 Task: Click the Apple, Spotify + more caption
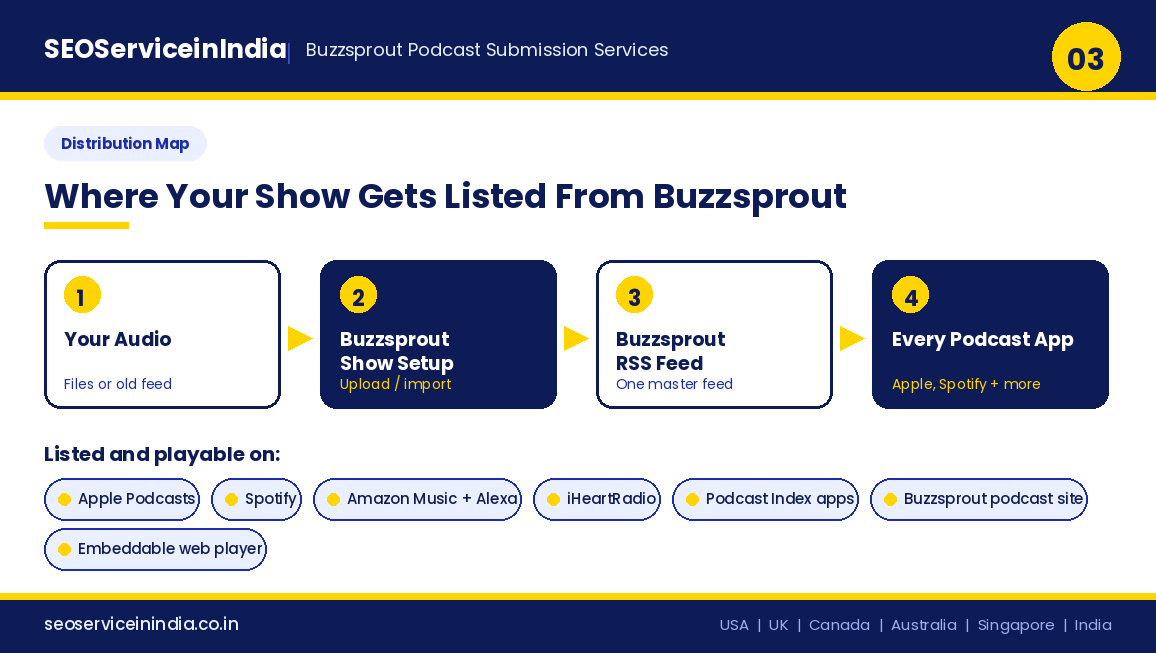[x=966, y=384]
